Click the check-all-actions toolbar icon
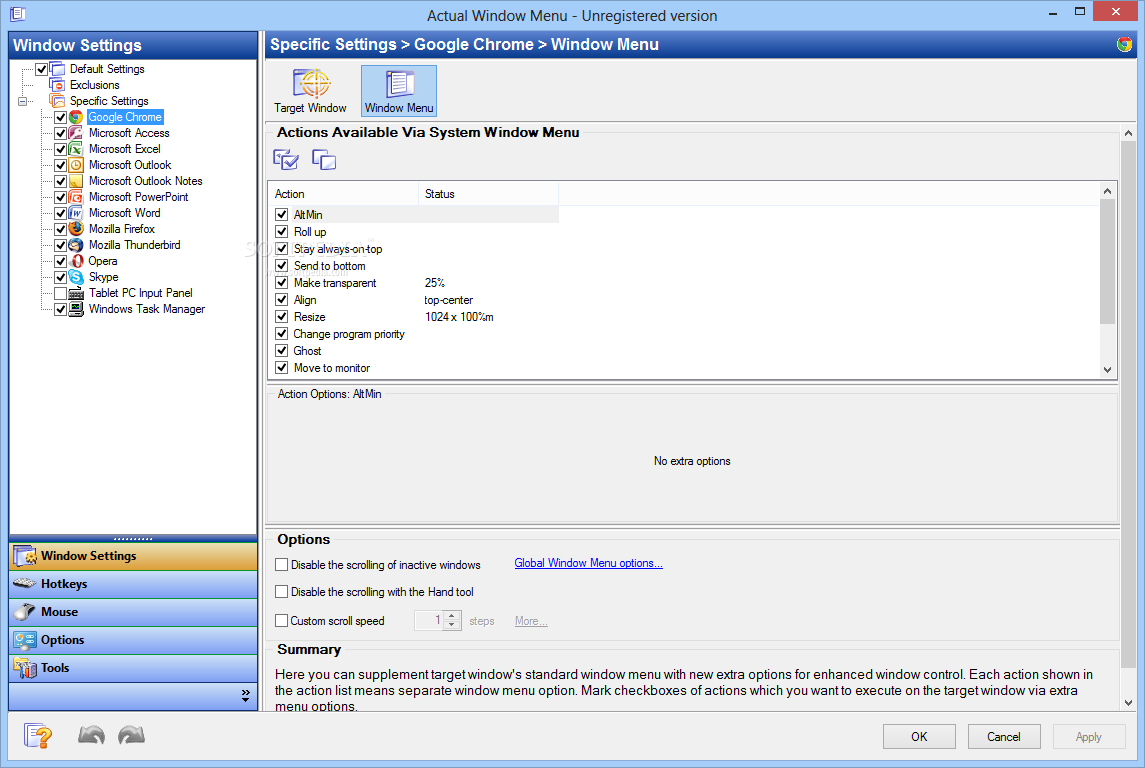The width and height of the screenshot is (1145, 768). point(286,159)
